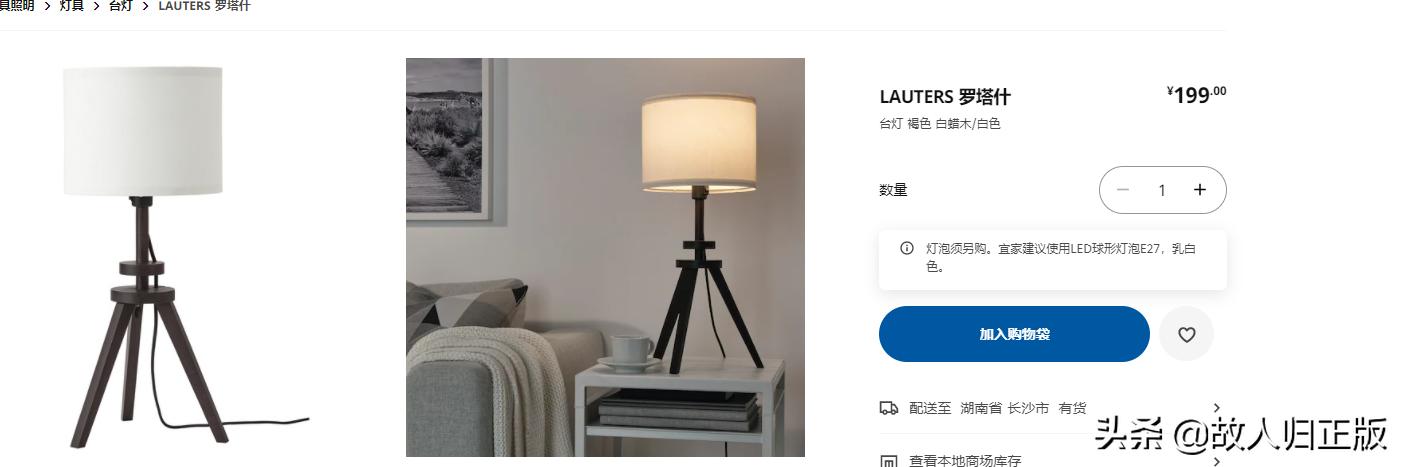Open the 灯具 breadcrumb link
The width and height of the screenshot is (1402, 467).
(x=72, y=6)
